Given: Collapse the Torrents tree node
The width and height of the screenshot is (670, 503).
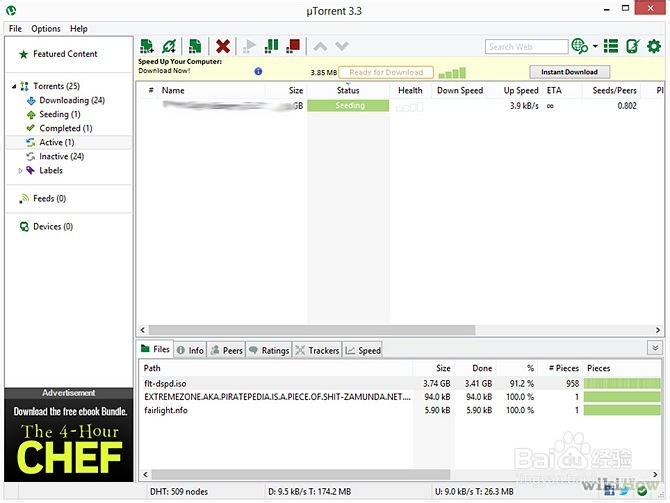Looking at the screenshot, I should tap(14, 86).
